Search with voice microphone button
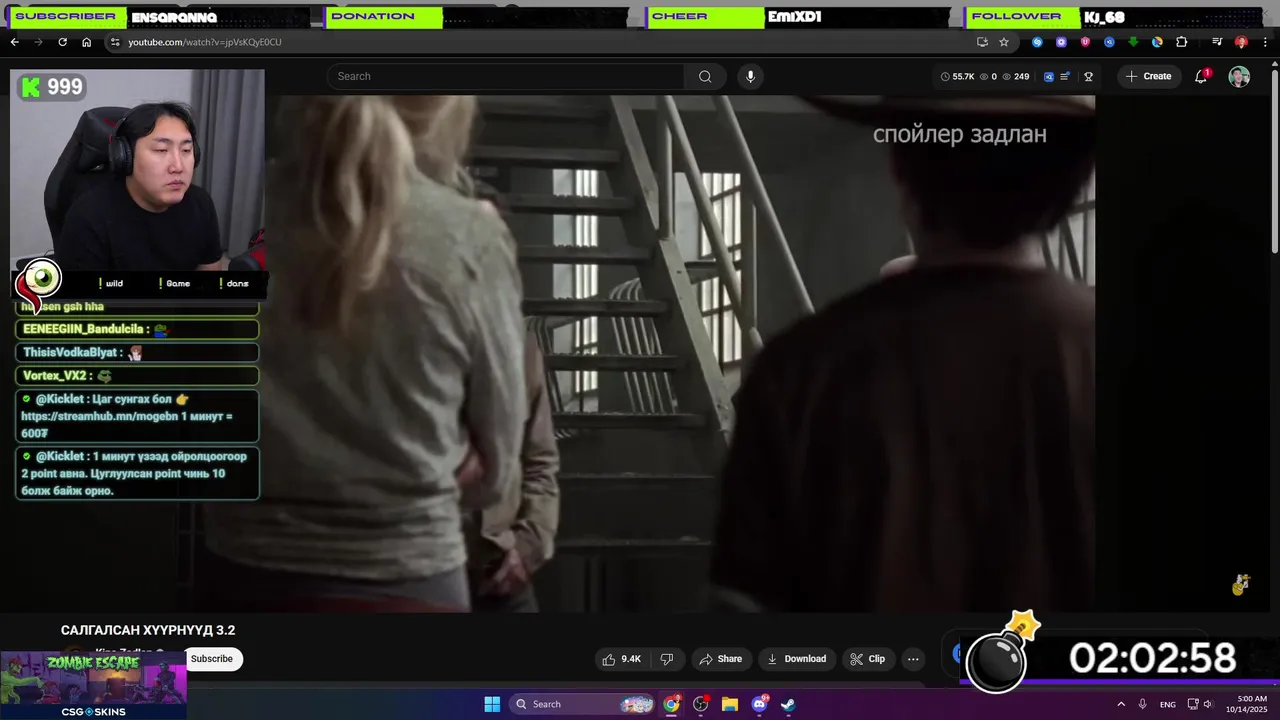1280x720 pixels. pos(750,76)
